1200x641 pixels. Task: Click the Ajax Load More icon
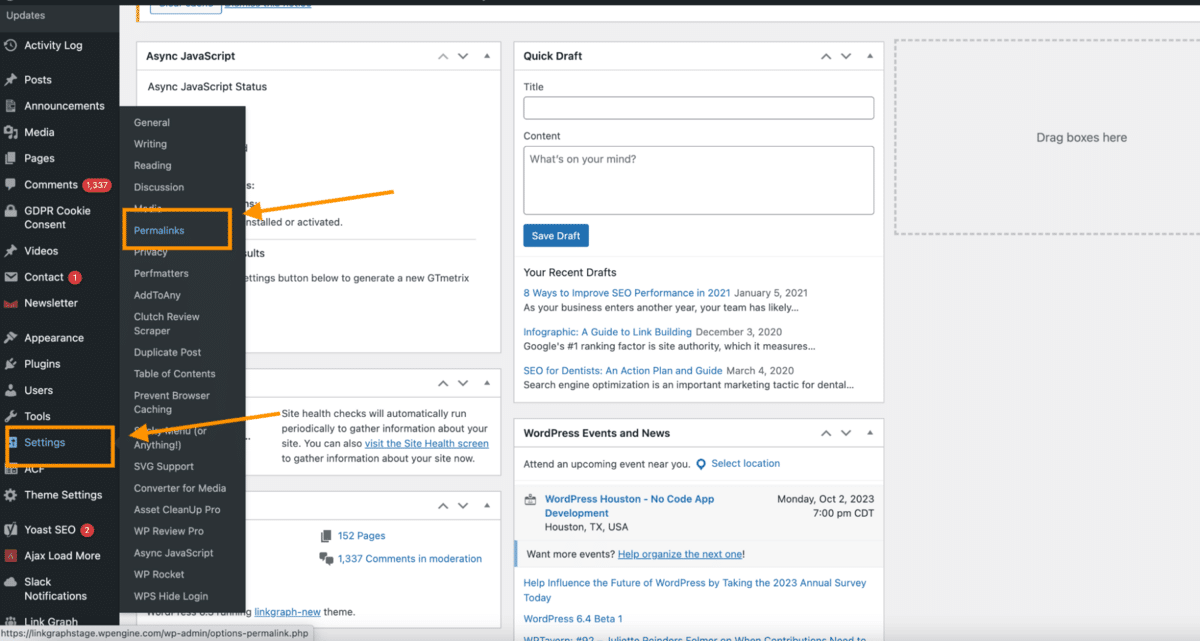pos(10,556)
